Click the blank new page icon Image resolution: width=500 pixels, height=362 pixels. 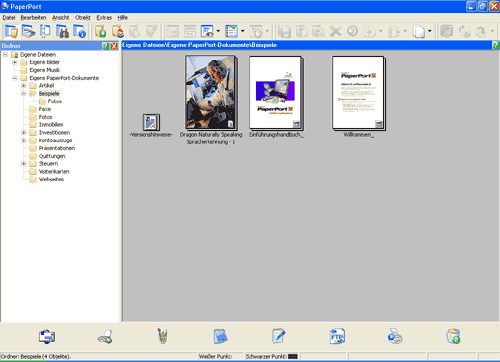point(419,32)
